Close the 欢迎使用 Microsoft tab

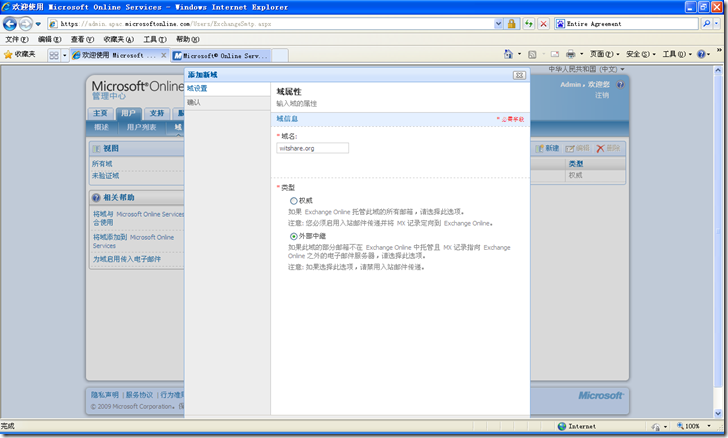[x=163, y=55]
